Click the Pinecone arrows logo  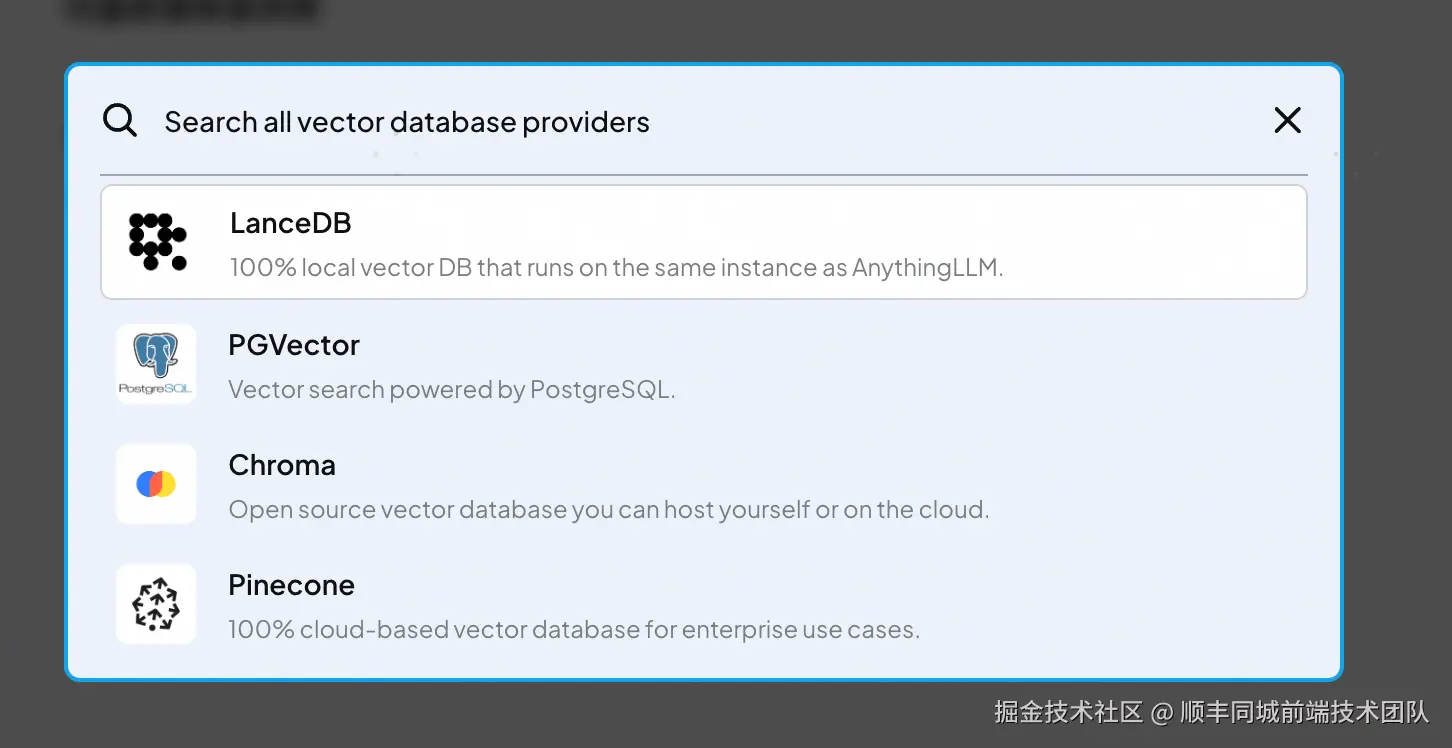156,604
